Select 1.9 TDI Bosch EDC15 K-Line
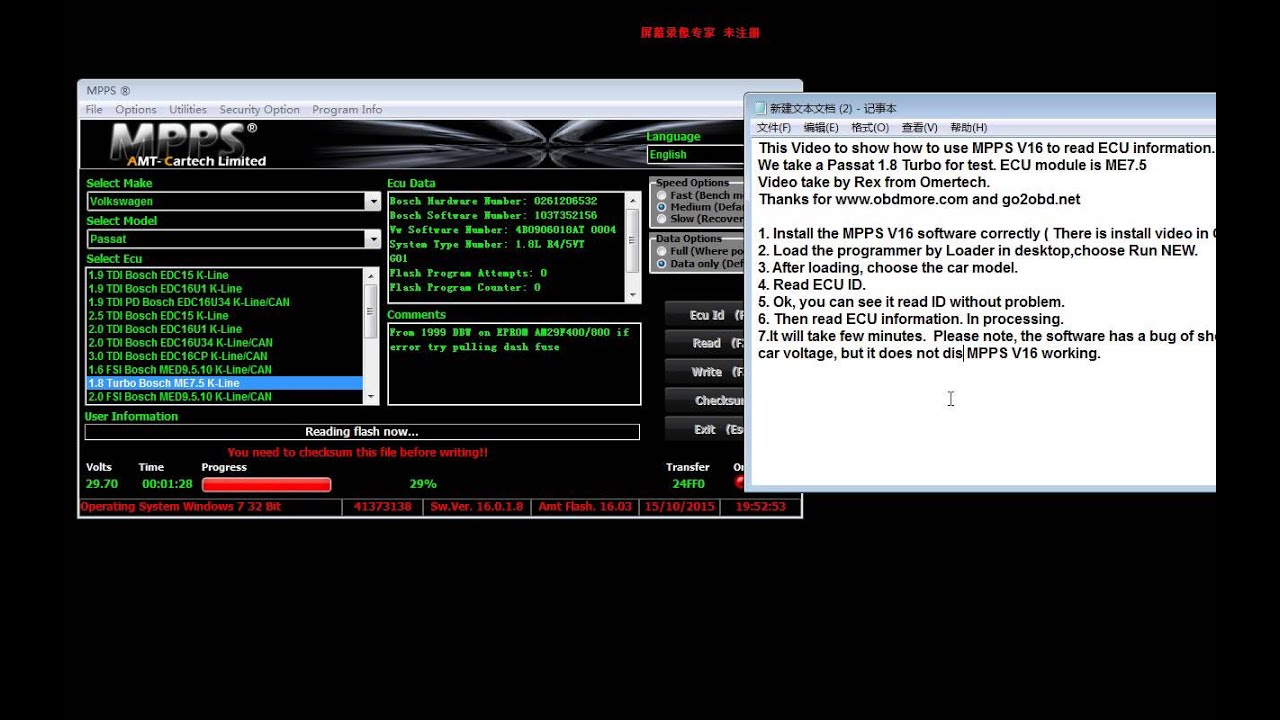The image size is (1280, 720). tap(158, 275)
